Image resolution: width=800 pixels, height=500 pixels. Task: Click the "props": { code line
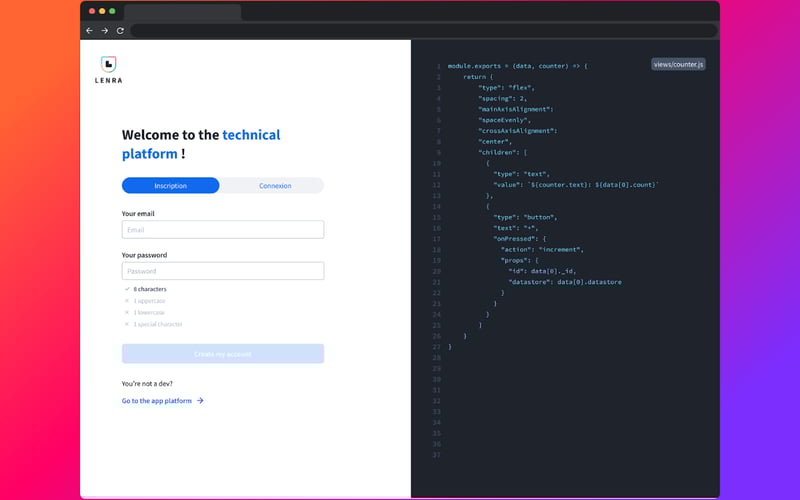coord(519,260)
